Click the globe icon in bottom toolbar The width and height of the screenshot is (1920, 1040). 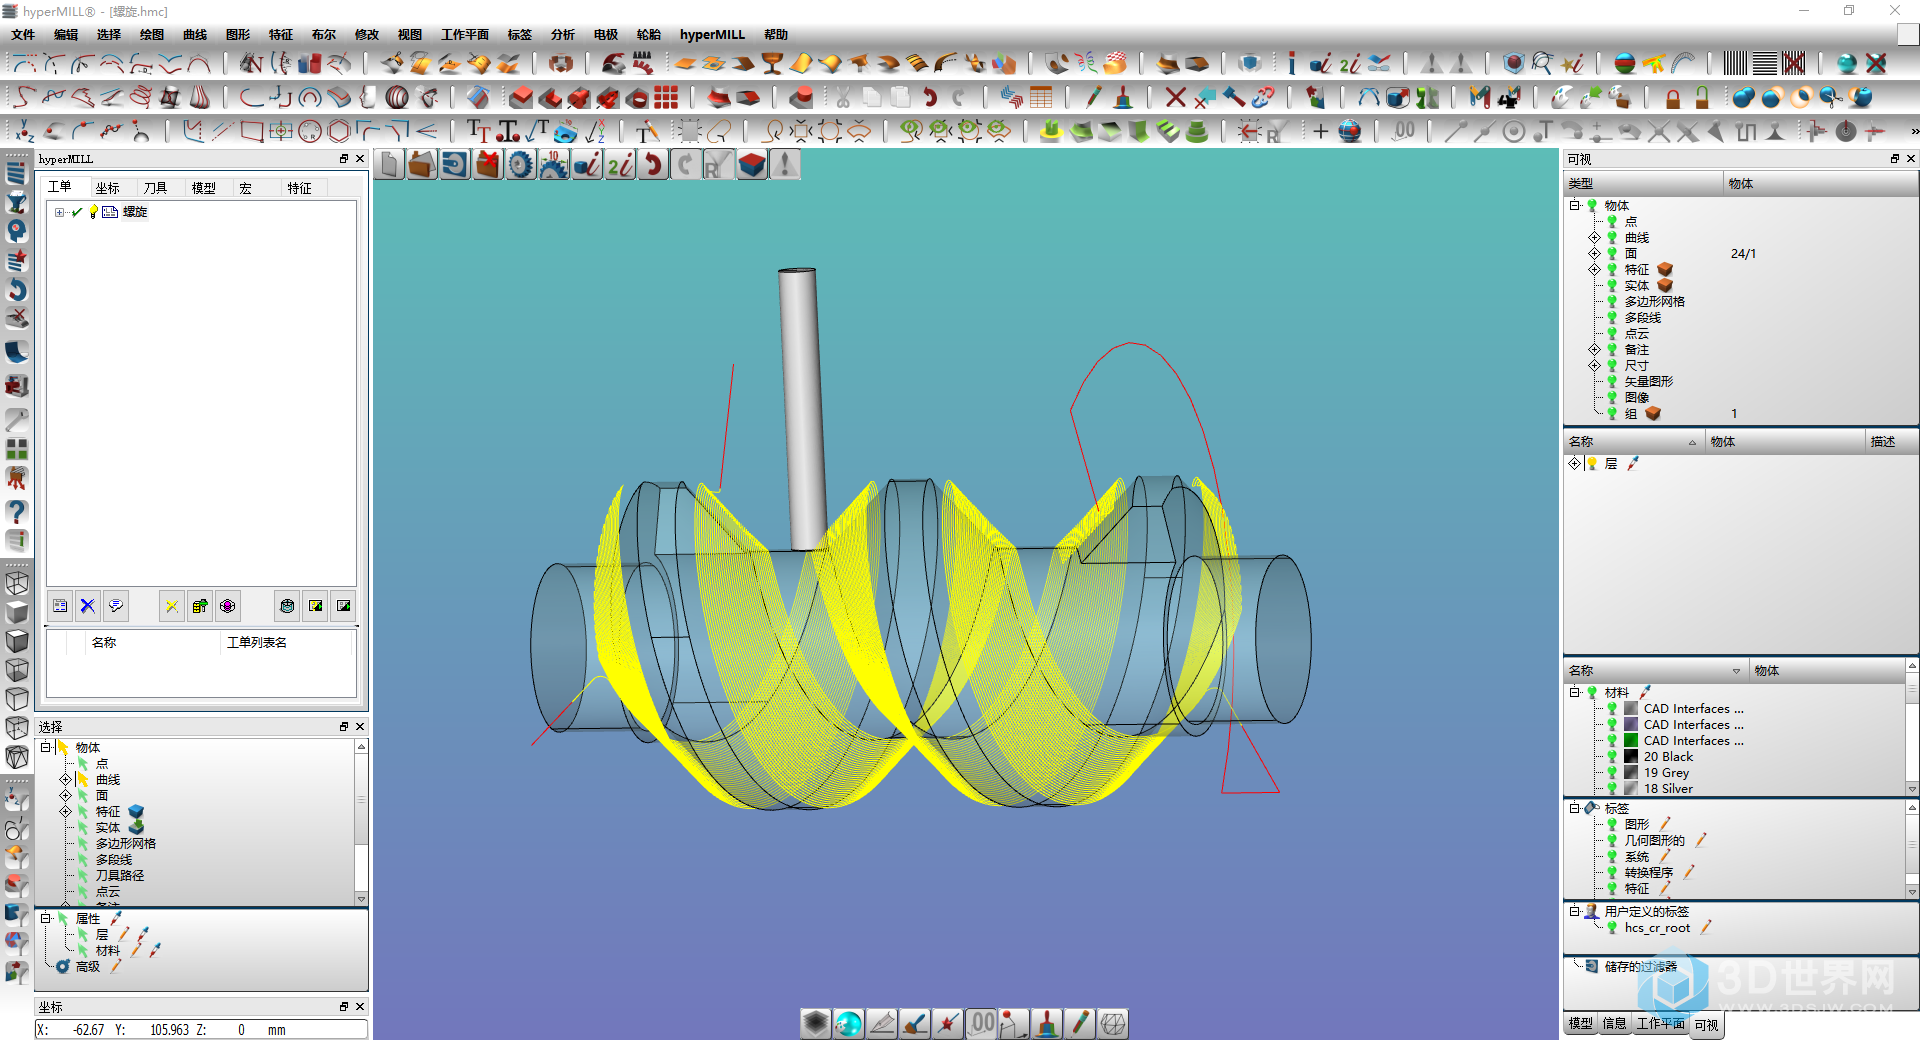(849, 1023)
